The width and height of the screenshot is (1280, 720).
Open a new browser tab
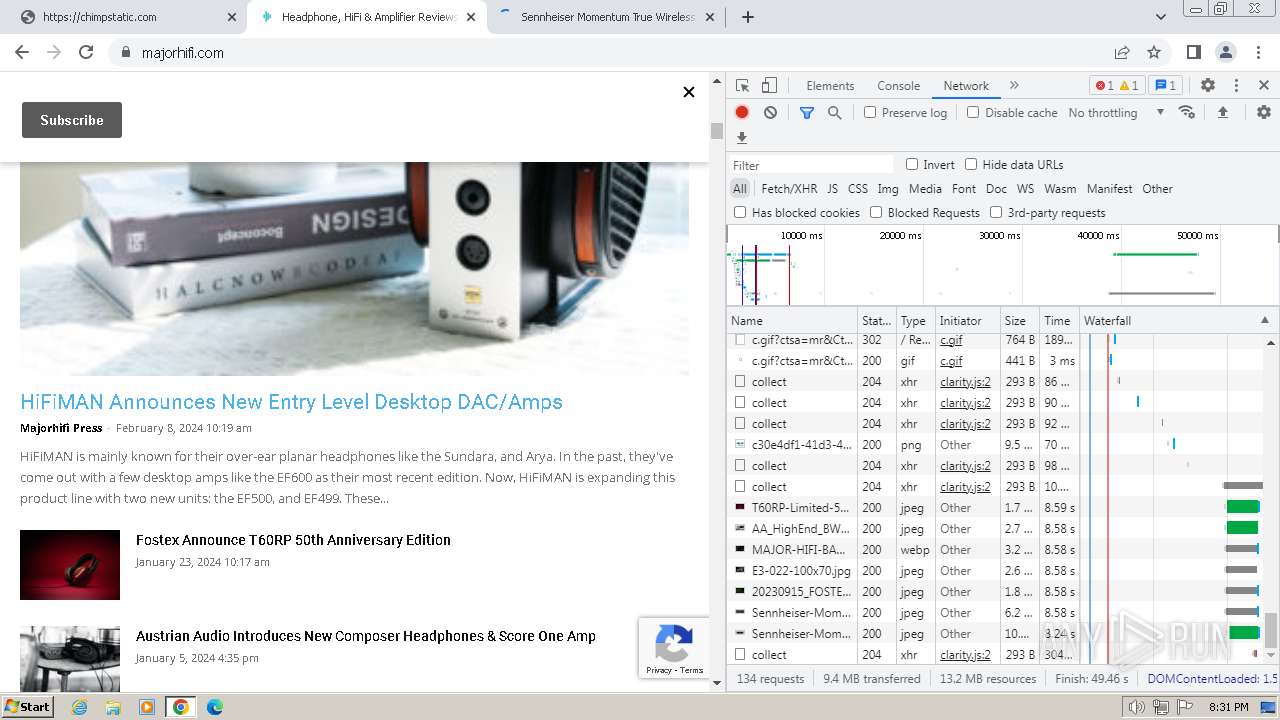point(748,17)
